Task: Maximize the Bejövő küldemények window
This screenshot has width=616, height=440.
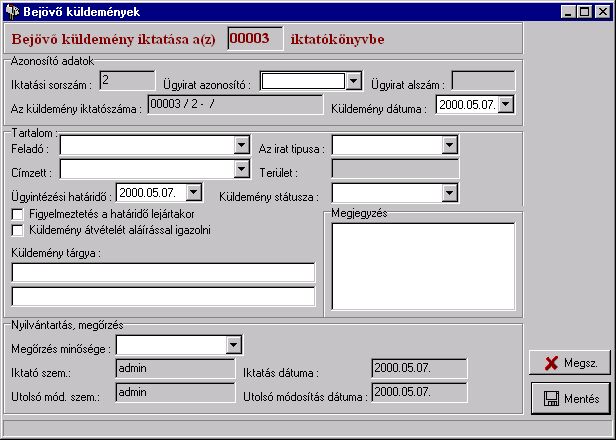Action: (586, 11)
